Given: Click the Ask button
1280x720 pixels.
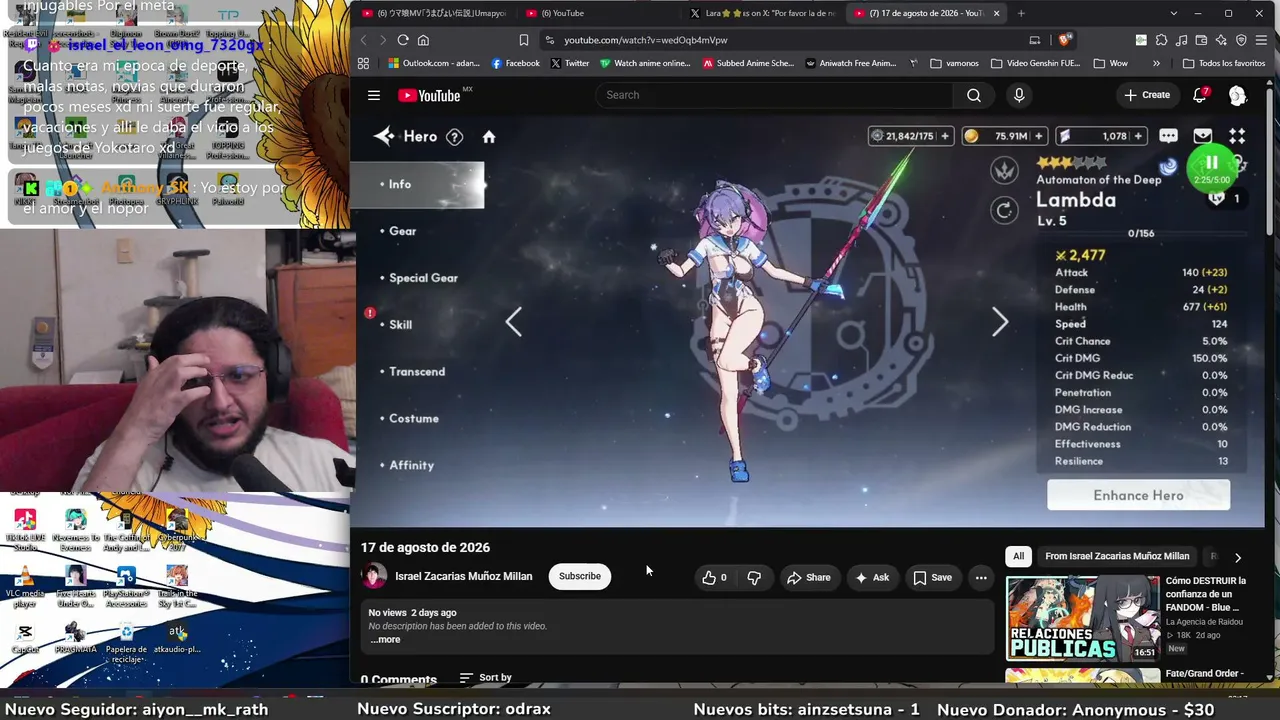Looking at the screenshot, I should click(872, 577).
